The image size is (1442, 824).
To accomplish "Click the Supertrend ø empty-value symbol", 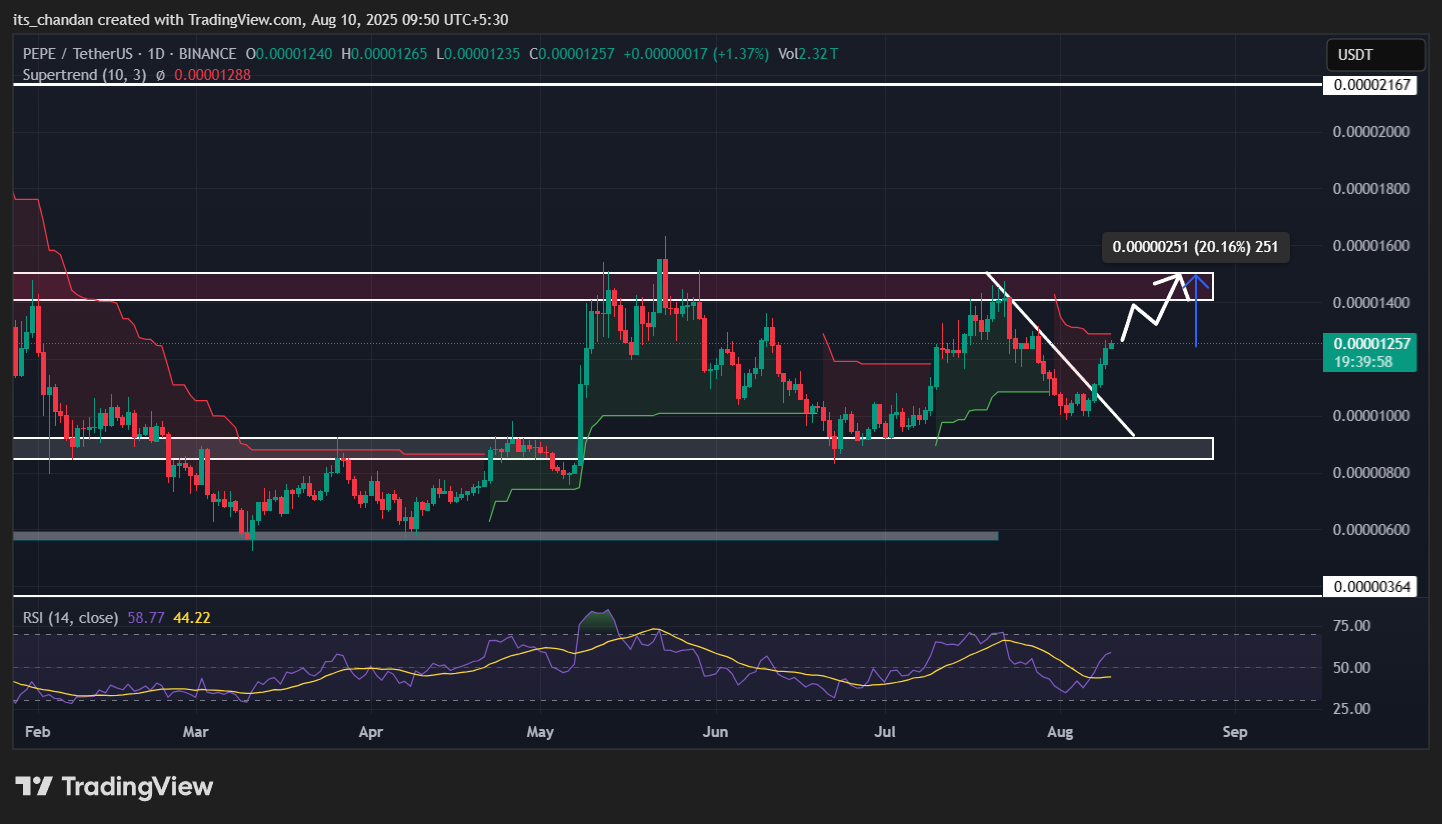I will [160, 74].
